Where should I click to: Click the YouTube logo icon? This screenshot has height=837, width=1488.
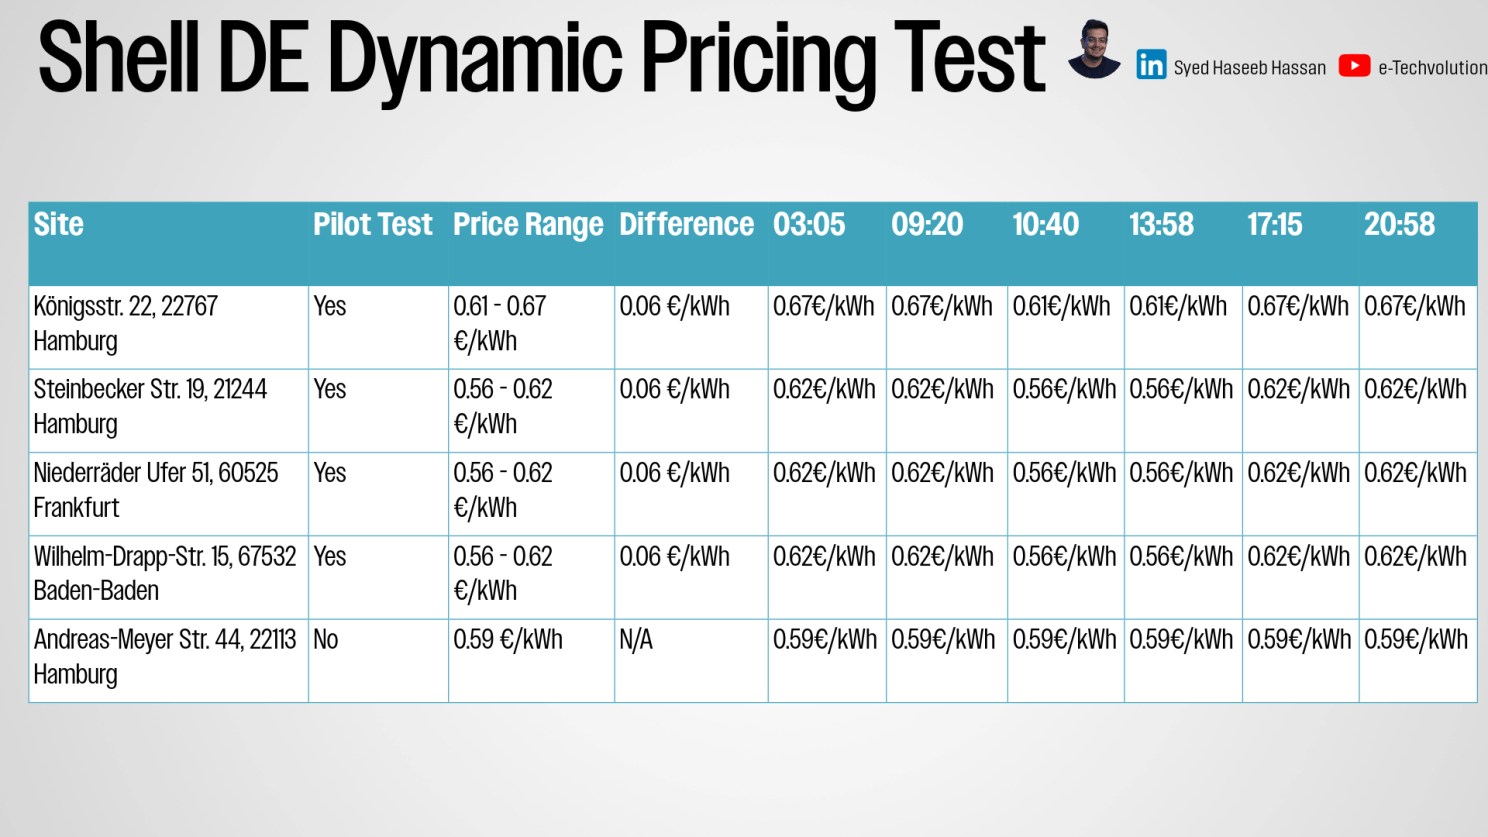[1354, 66]
